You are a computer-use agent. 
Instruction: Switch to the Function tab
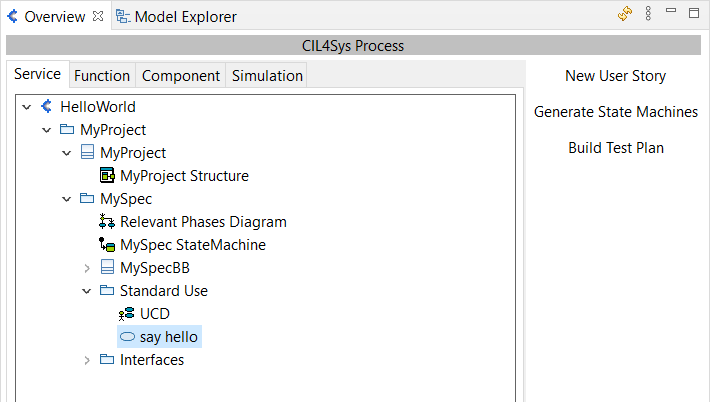(102, 76)
